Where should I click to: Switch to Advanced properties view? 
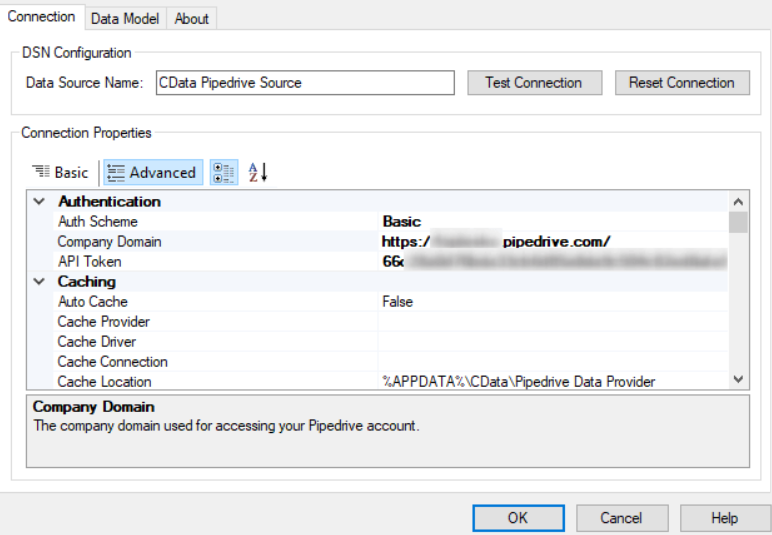tap(153, 172)
